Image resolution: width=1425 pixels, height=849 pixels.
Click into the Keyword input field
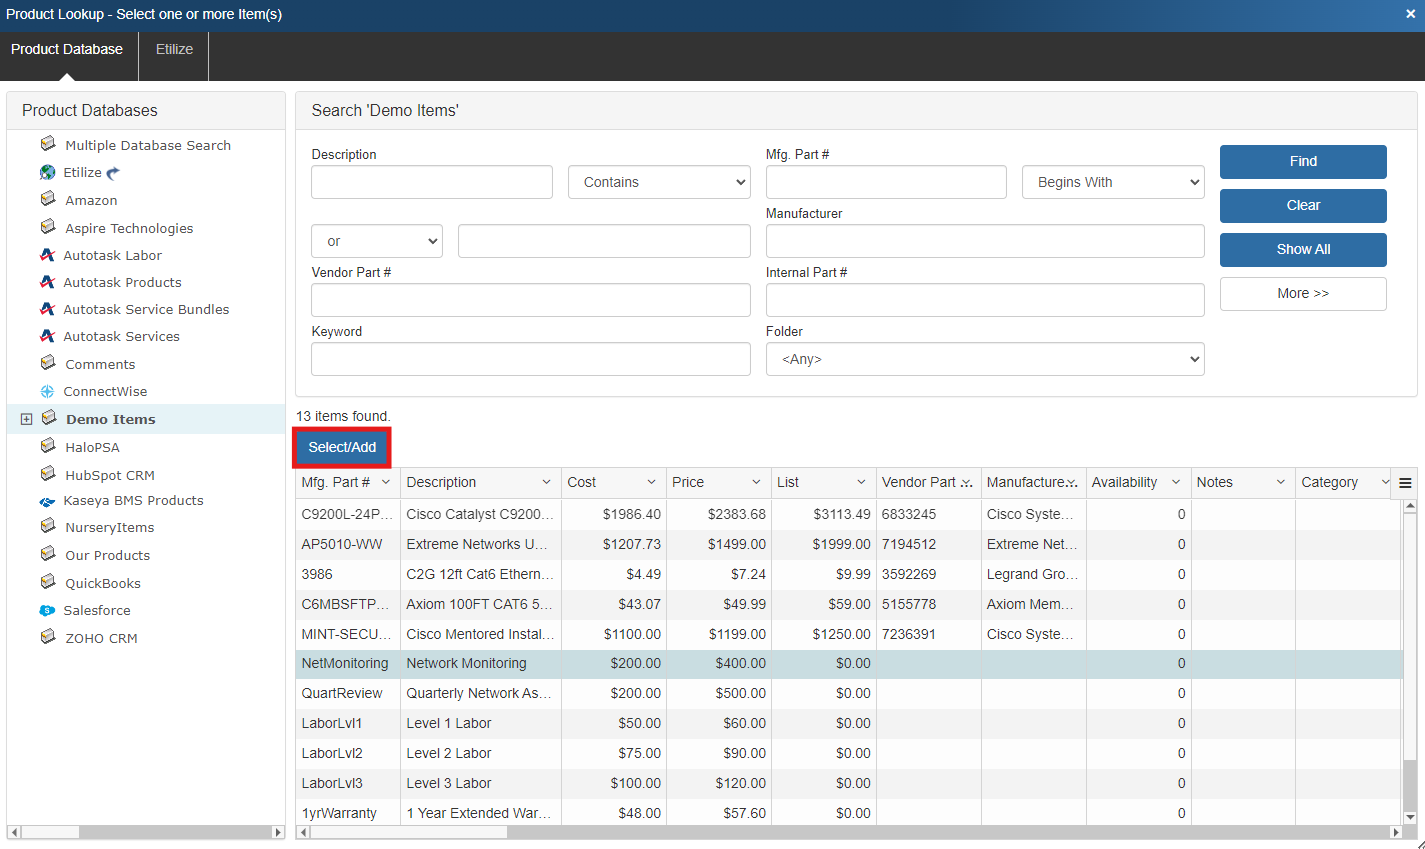coord(530,359)
